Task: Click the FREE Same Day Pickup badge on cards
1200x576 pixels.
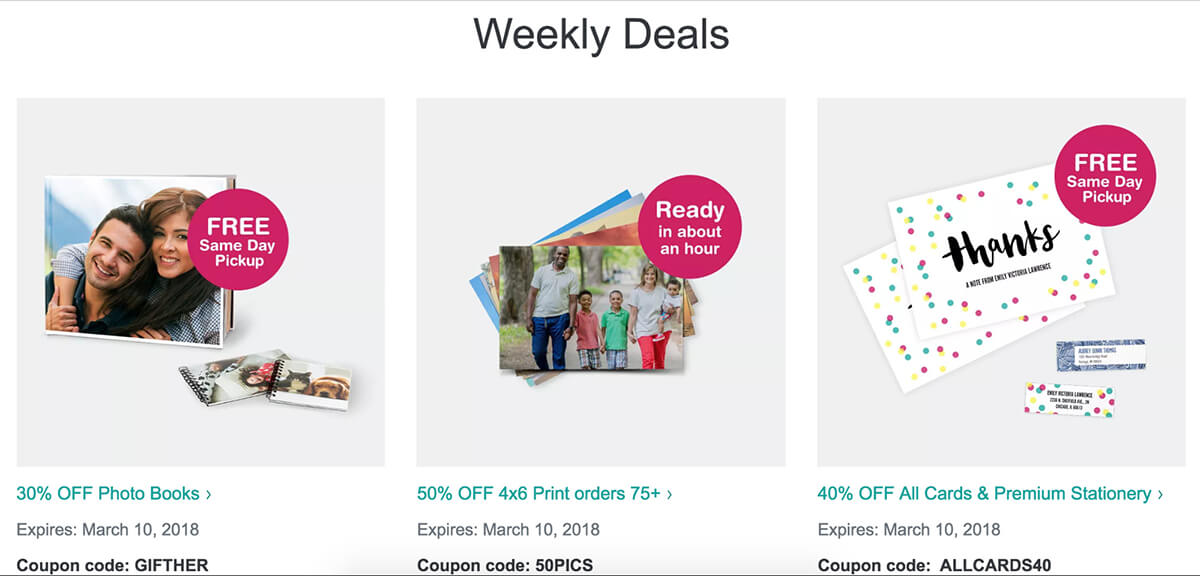Action: 1105,176
